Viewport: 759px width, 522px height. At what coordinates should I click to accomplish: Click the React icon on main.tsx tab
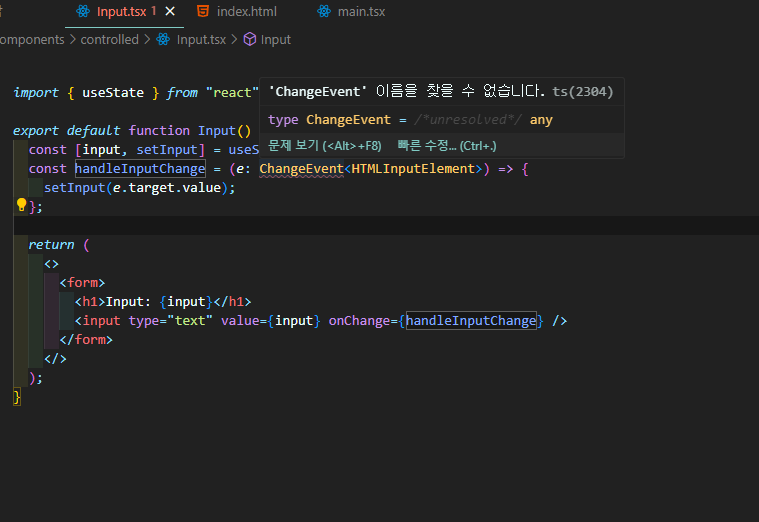(x=324, y=12)
